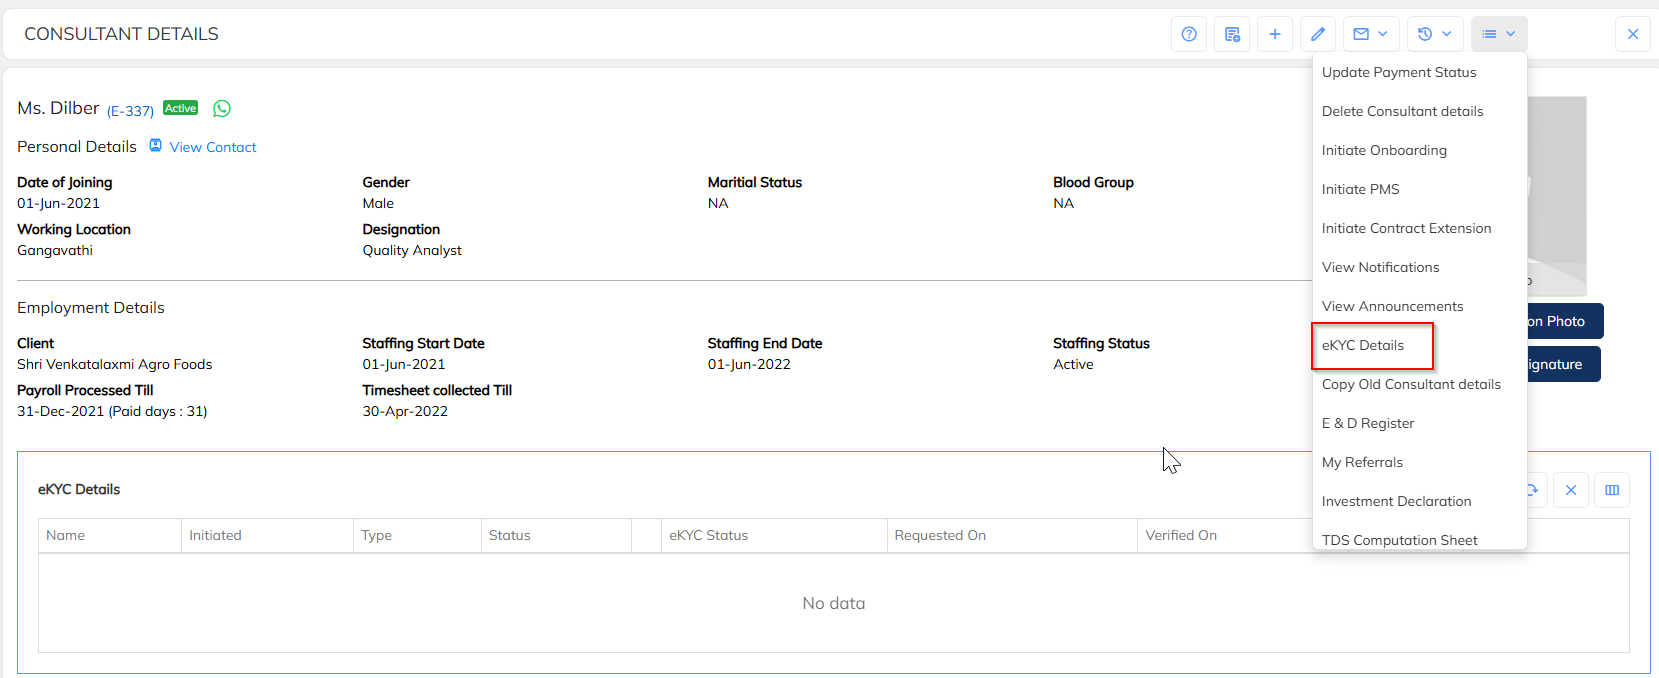Expand the mail envelope dropdown
The height and width of the screenshot is (678, 1659).
[x=1370, y=34]
